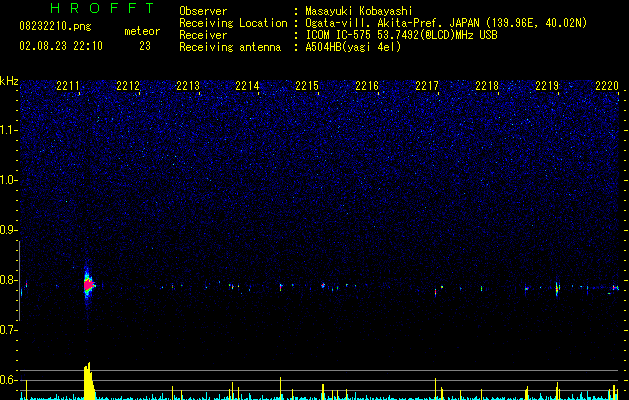Viewport: 629px width, 400px height.
Task: Click the 0.6 kHz axis label
Action: [x=9, y=380]
